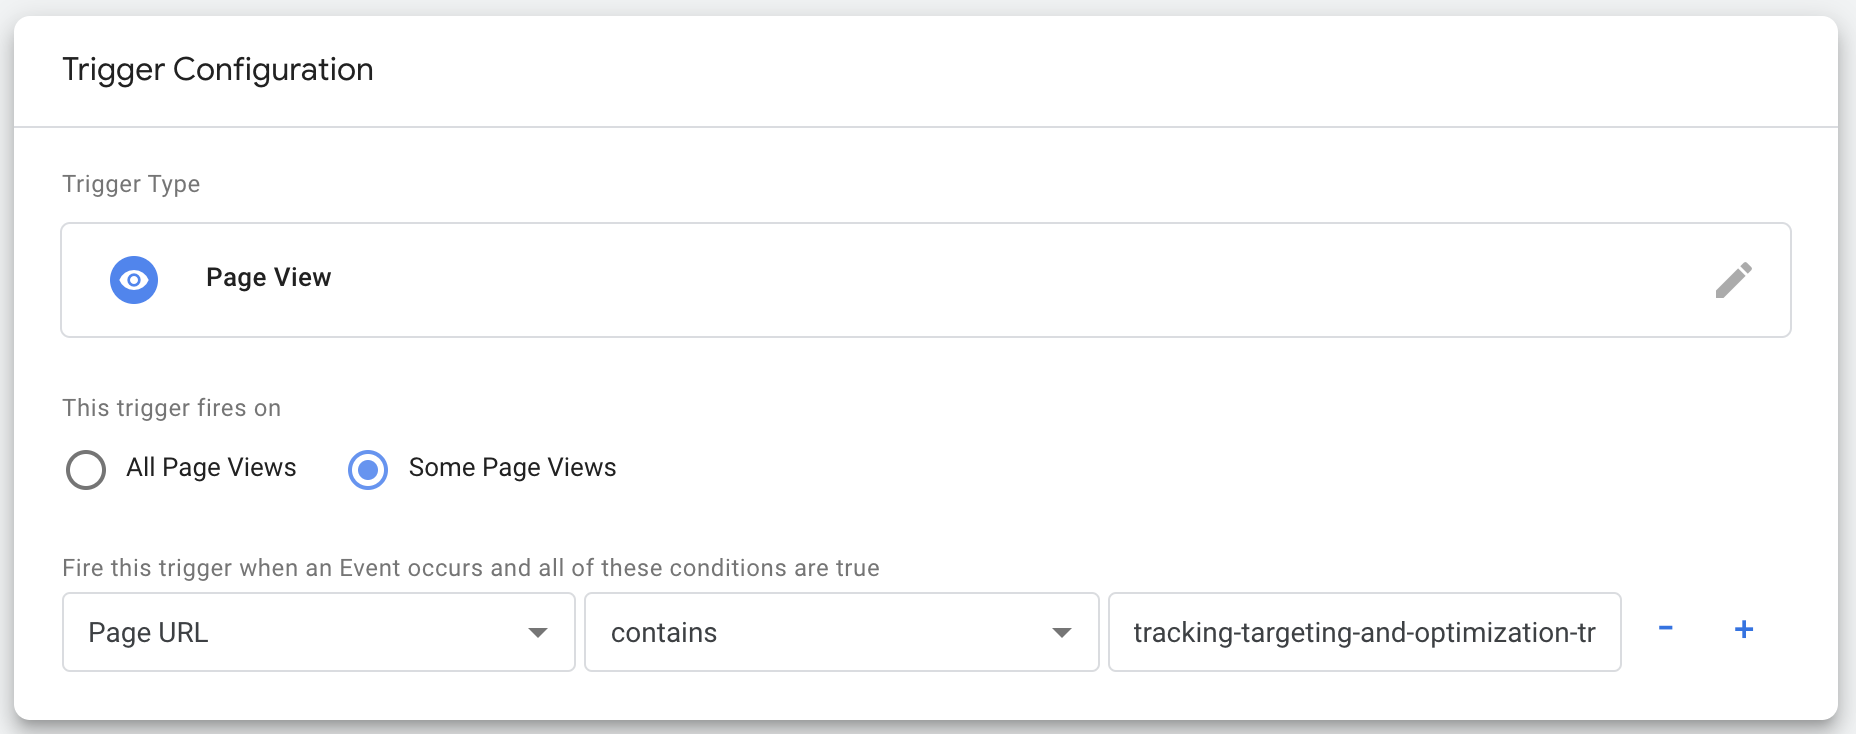Remove condition with the minus icon
The height and width of the screenshot is (734, 1856).
click(1666, 629)
